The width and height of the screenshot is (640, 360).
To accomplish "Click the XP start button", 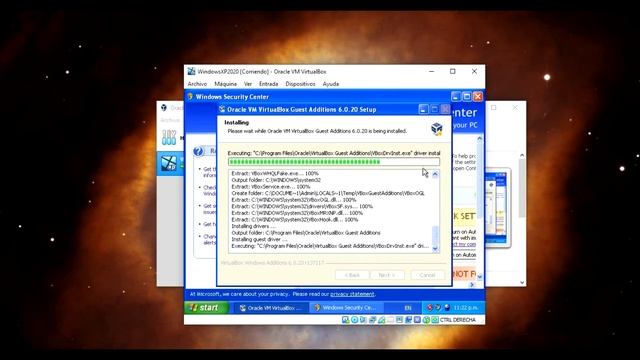I will coord(206,308).
